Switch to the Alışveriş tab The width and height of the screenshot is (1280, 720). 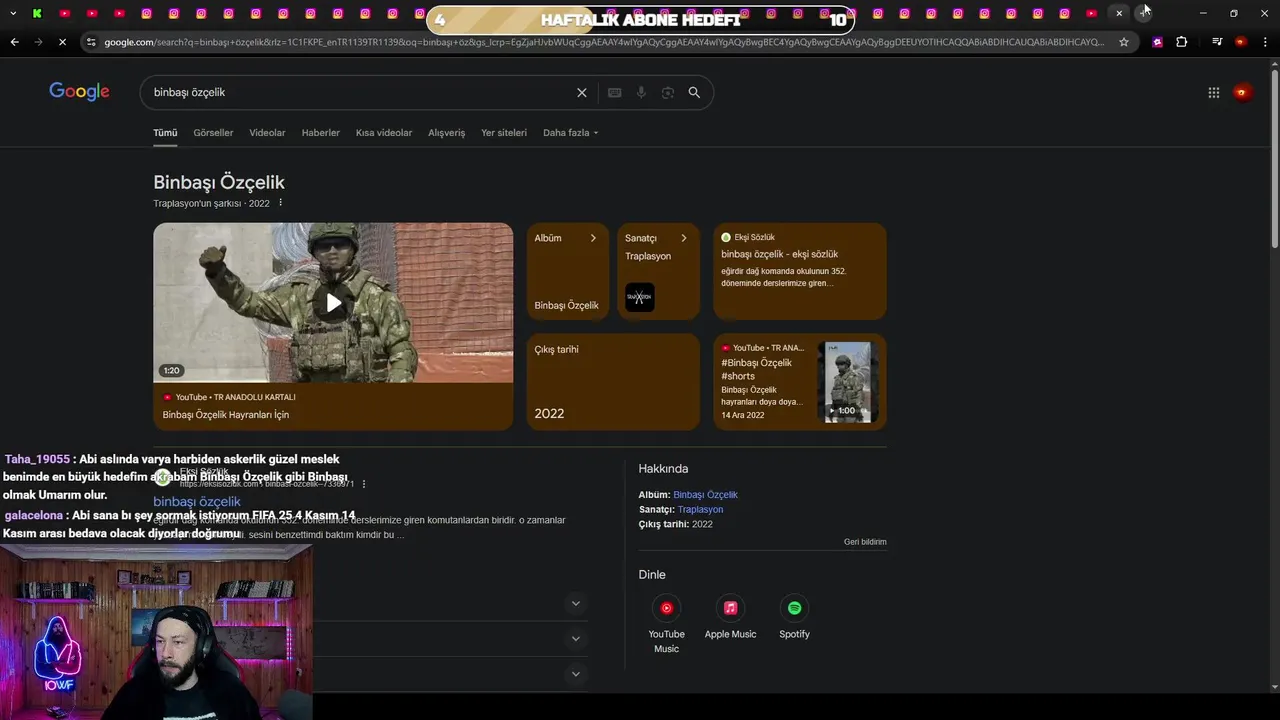pyautogui.click(x=447, y=133)
